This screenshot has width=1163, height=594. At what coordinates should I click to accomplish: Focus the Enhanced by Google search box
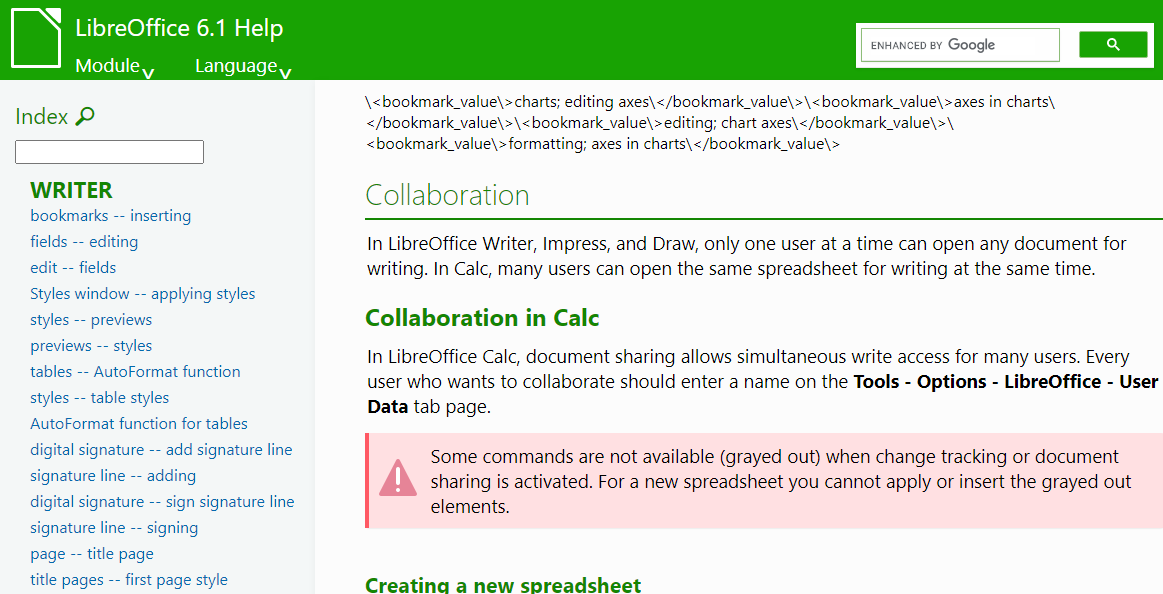960,45
